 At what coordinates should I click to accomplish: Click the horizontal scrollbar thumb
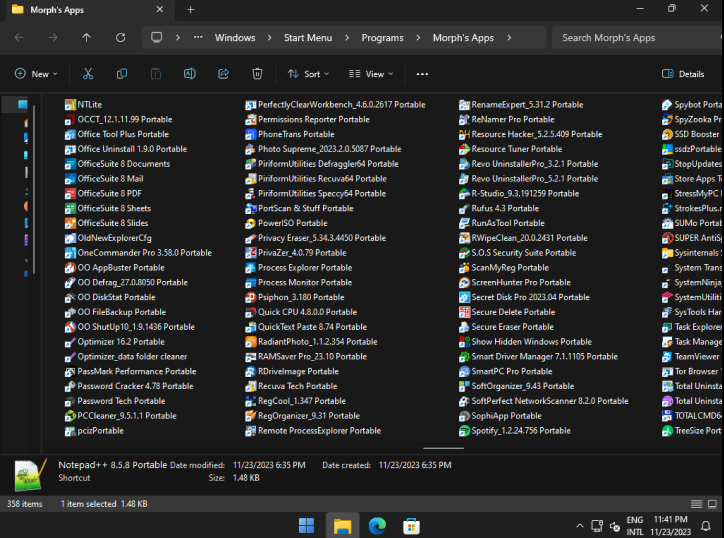click(443, 448)
